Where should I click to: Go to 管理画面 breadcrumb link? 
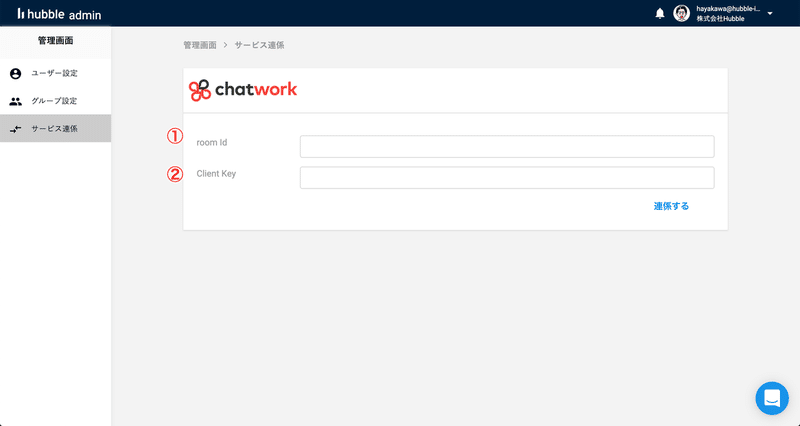pyautogui.click(x=200, y=45)
